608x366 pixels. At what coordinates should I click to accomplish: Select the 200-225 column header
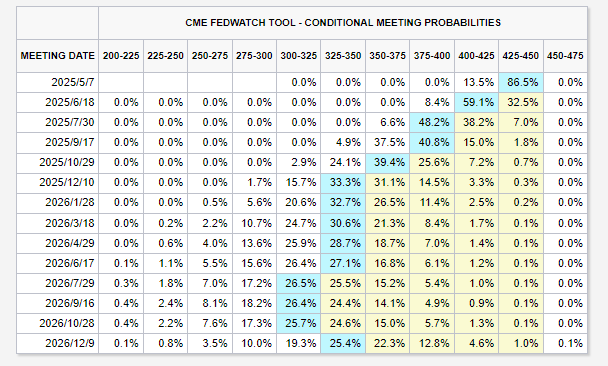click(x=121, y=56)
